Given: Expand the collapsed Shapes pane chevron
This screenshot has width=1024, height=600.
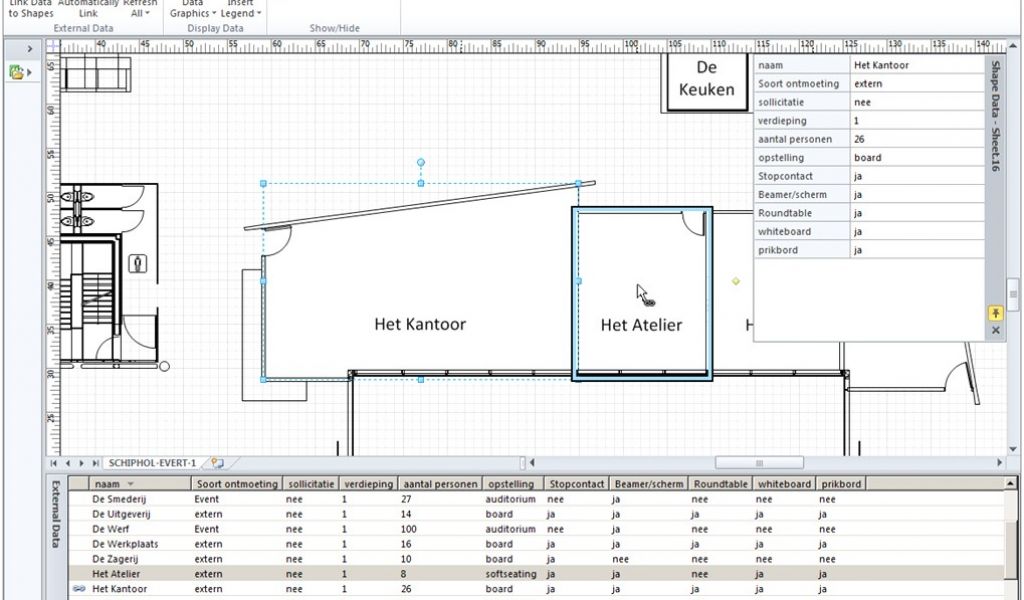Looking at the screenshot, I should (x=30, y=48).
